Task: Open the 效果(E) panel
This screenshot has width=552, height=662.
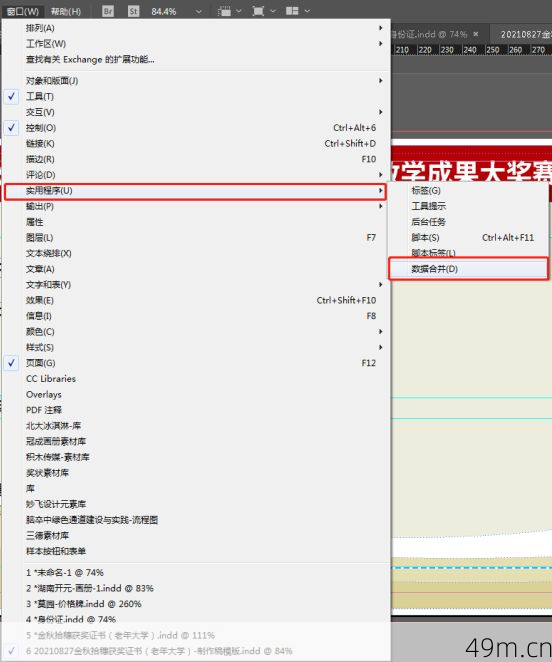Action: 196,300
